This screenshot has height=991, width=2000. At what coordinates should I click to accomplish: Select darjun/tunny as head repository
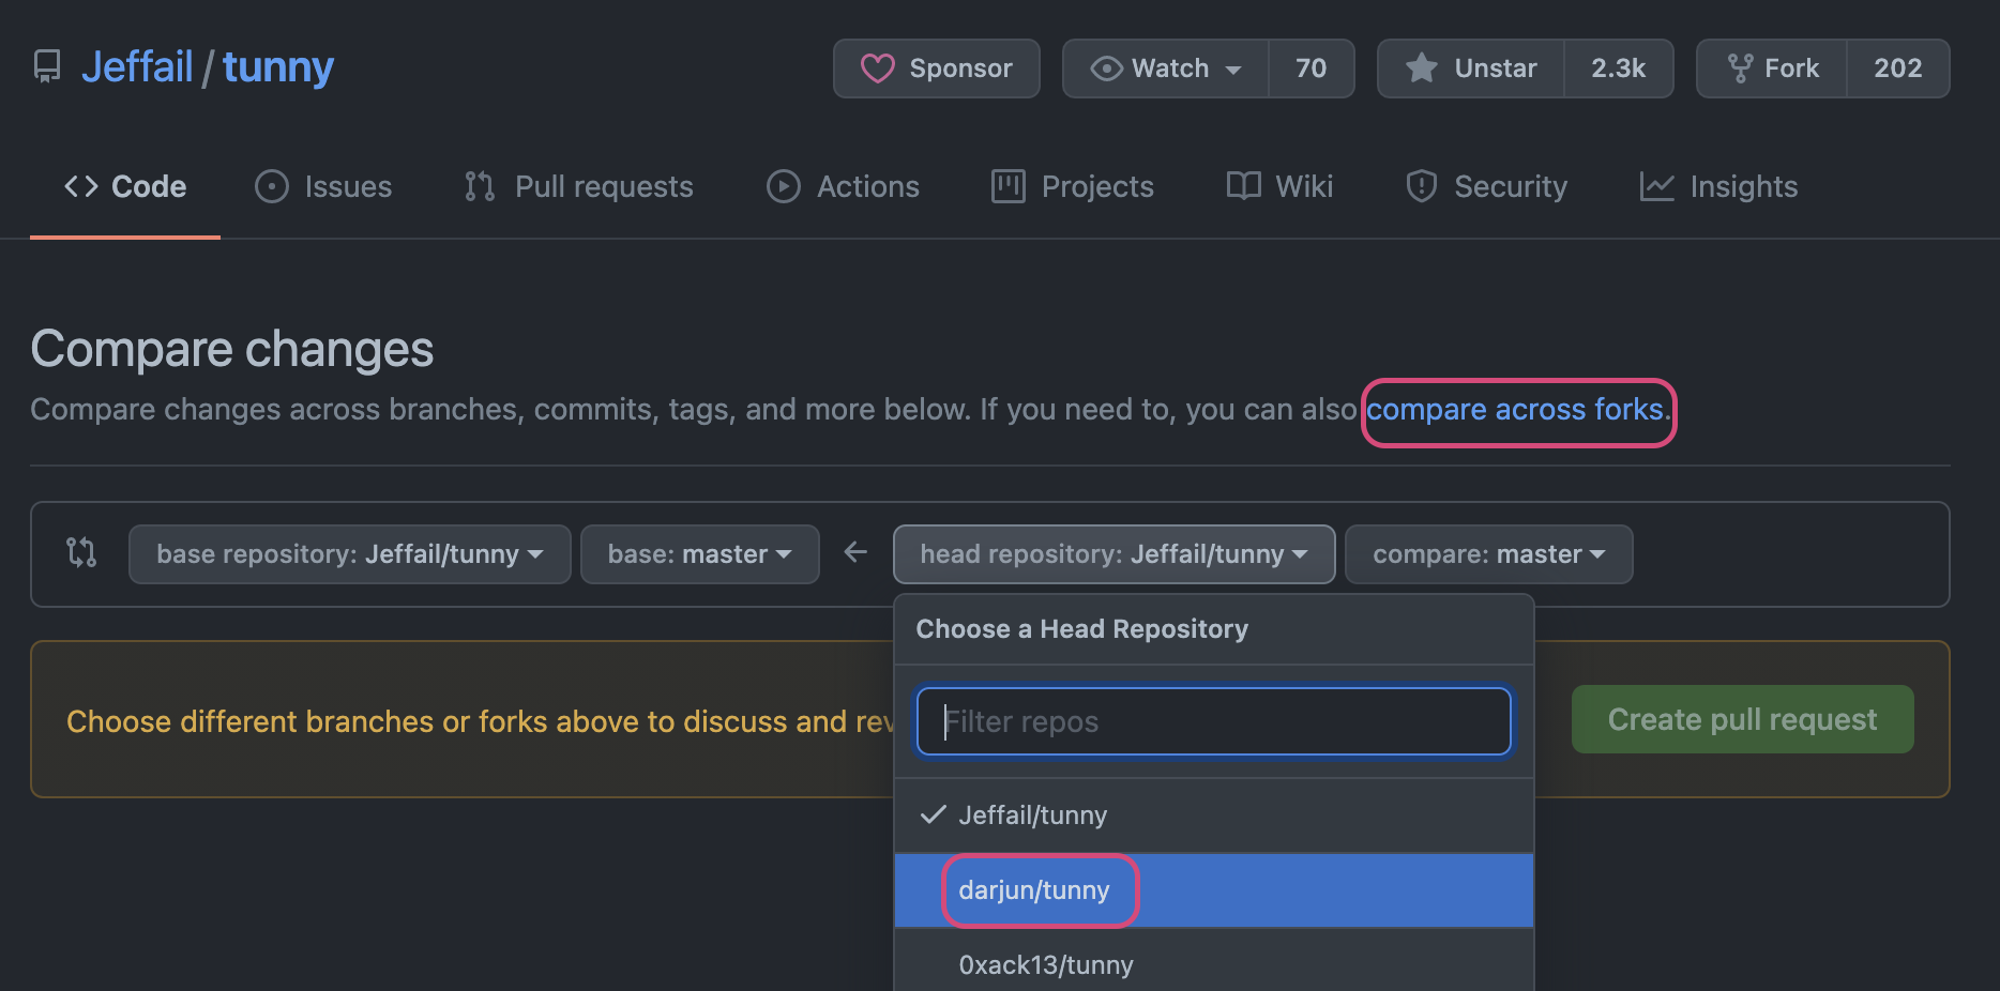pos(1214,891)
